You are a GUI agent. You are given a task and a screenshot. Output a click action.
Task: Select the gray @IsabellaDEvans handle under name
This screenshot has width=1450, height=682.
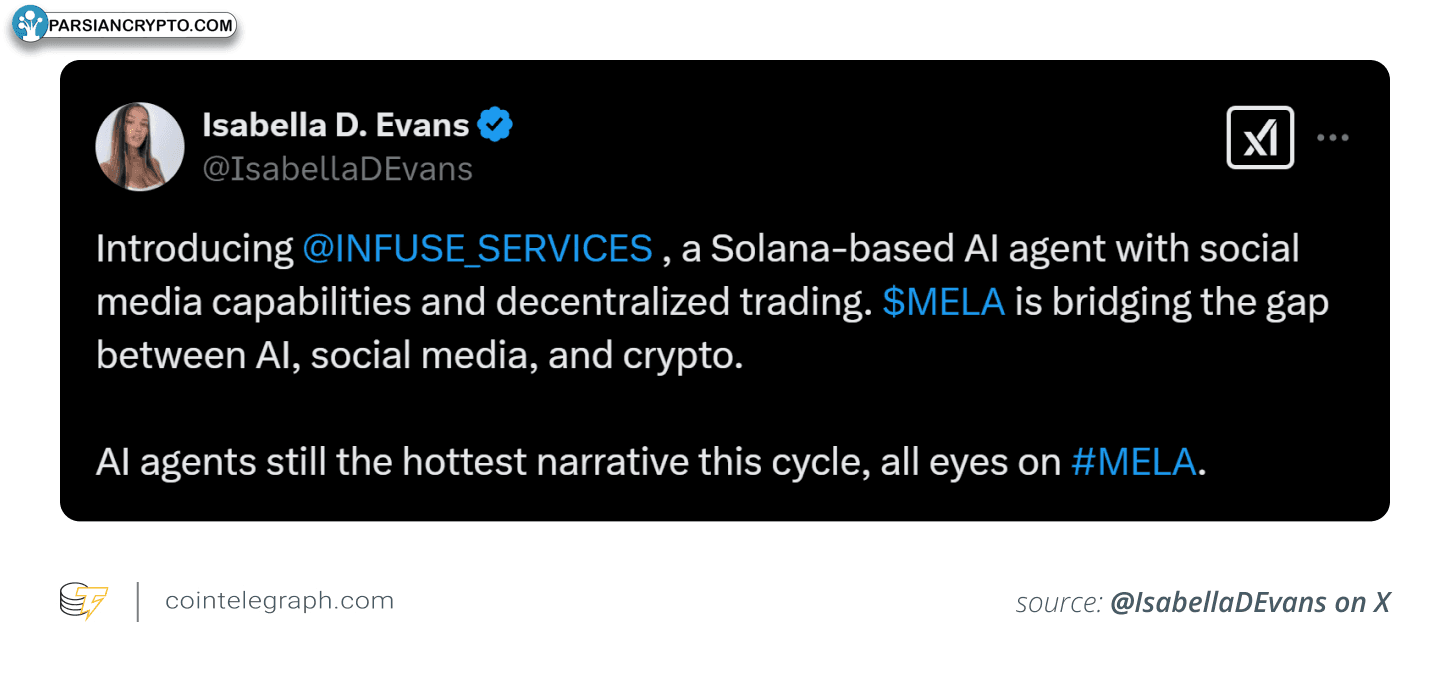pos(338,169)
